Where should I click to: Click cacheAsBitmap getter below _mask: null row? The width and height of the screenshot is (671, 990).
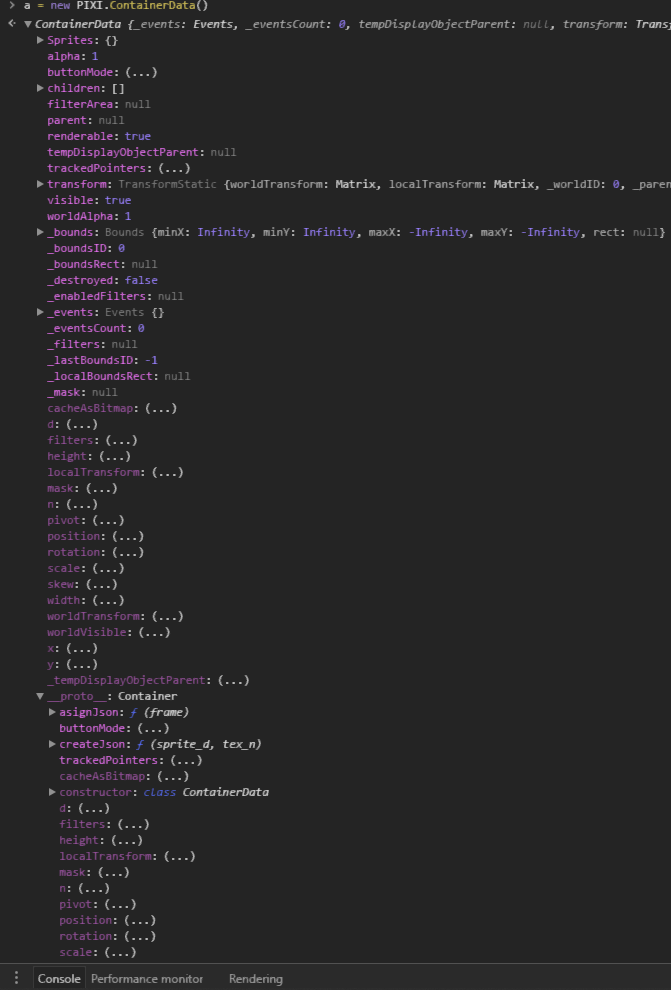(x=161, y=408)
